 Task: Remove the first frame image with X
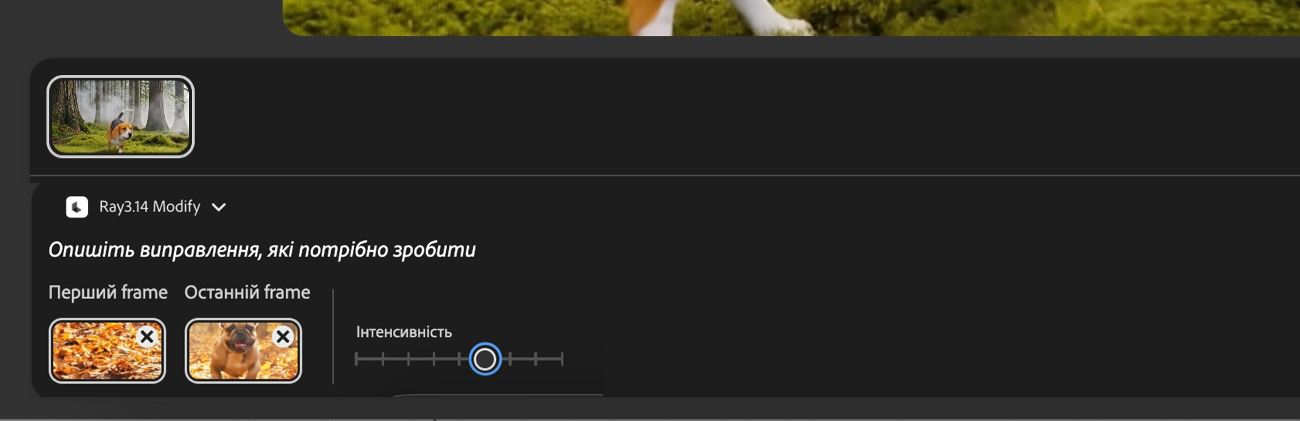[147, 337]
